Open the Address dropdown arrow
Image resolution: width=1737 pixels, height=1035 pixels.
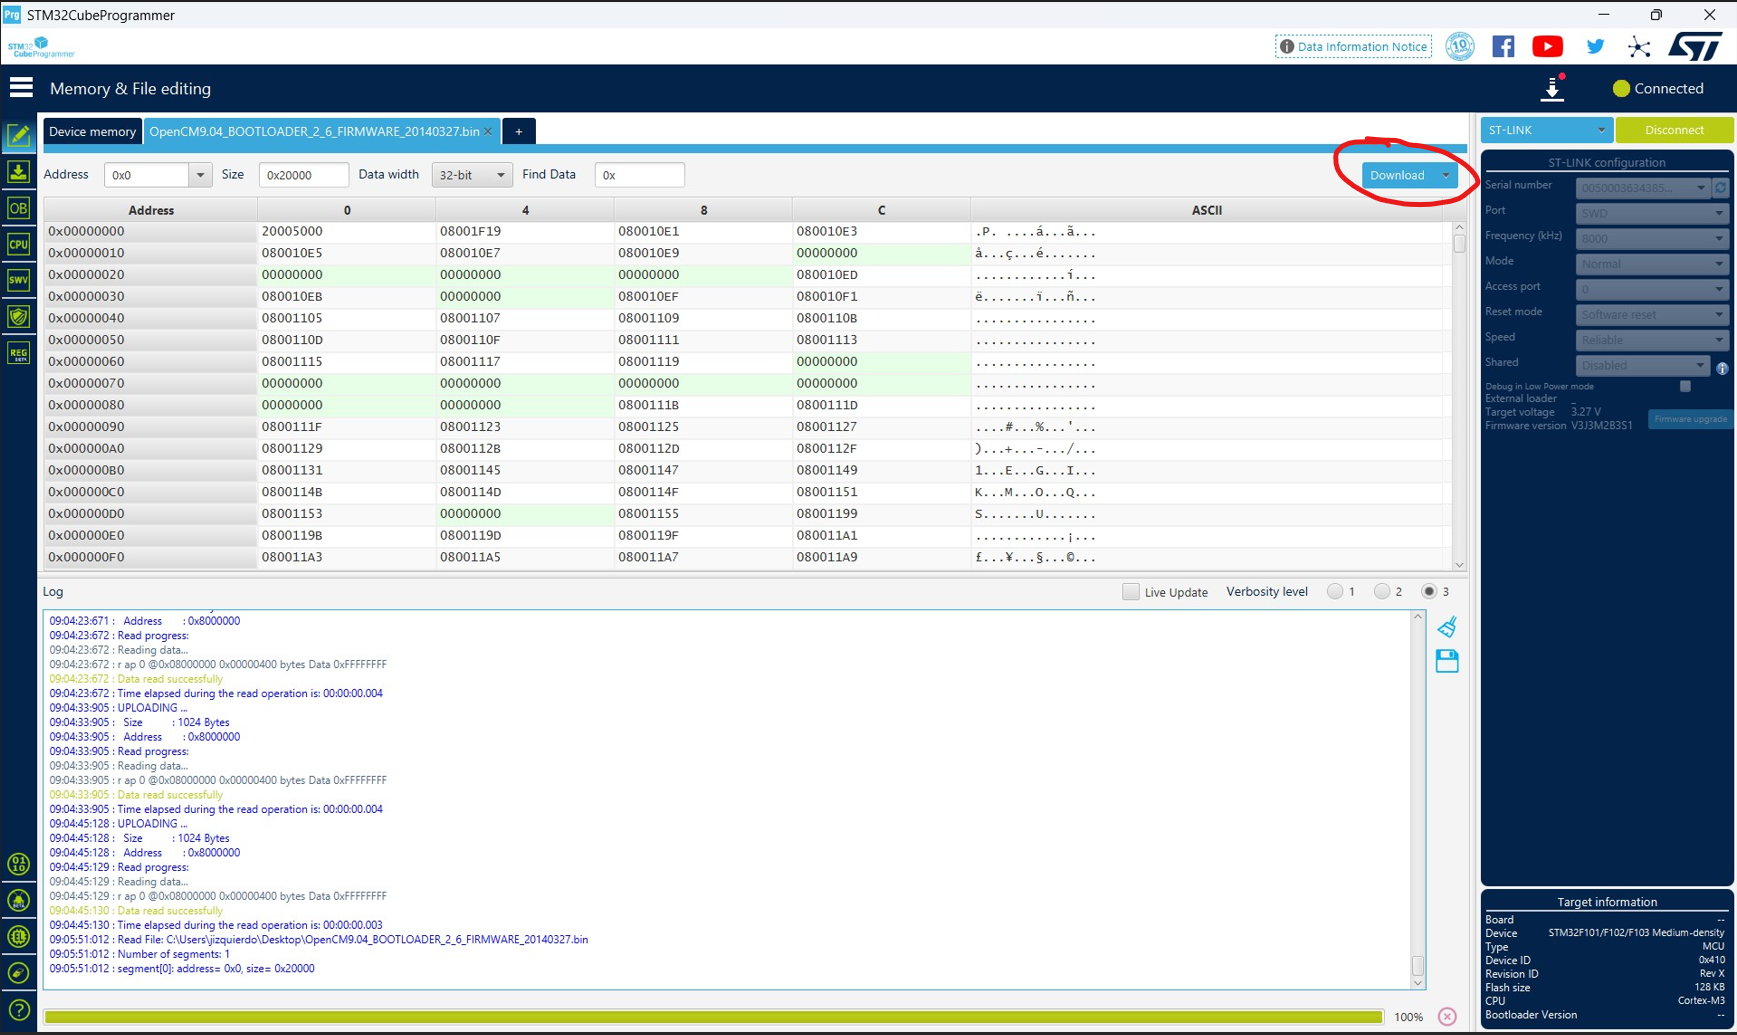(x=200, y=175)
